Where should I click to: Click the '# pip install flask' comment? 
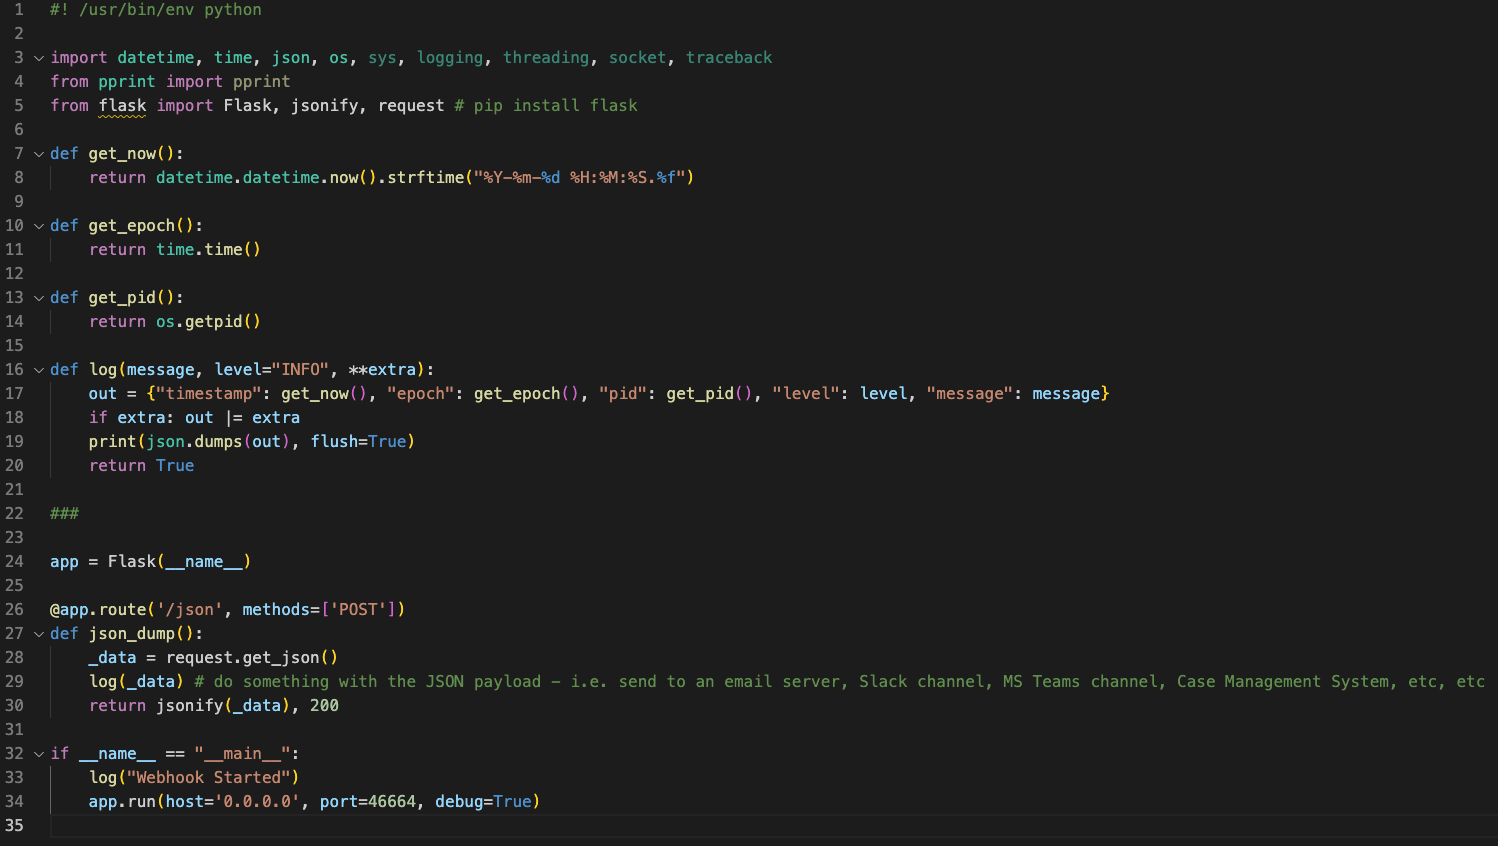546,106
